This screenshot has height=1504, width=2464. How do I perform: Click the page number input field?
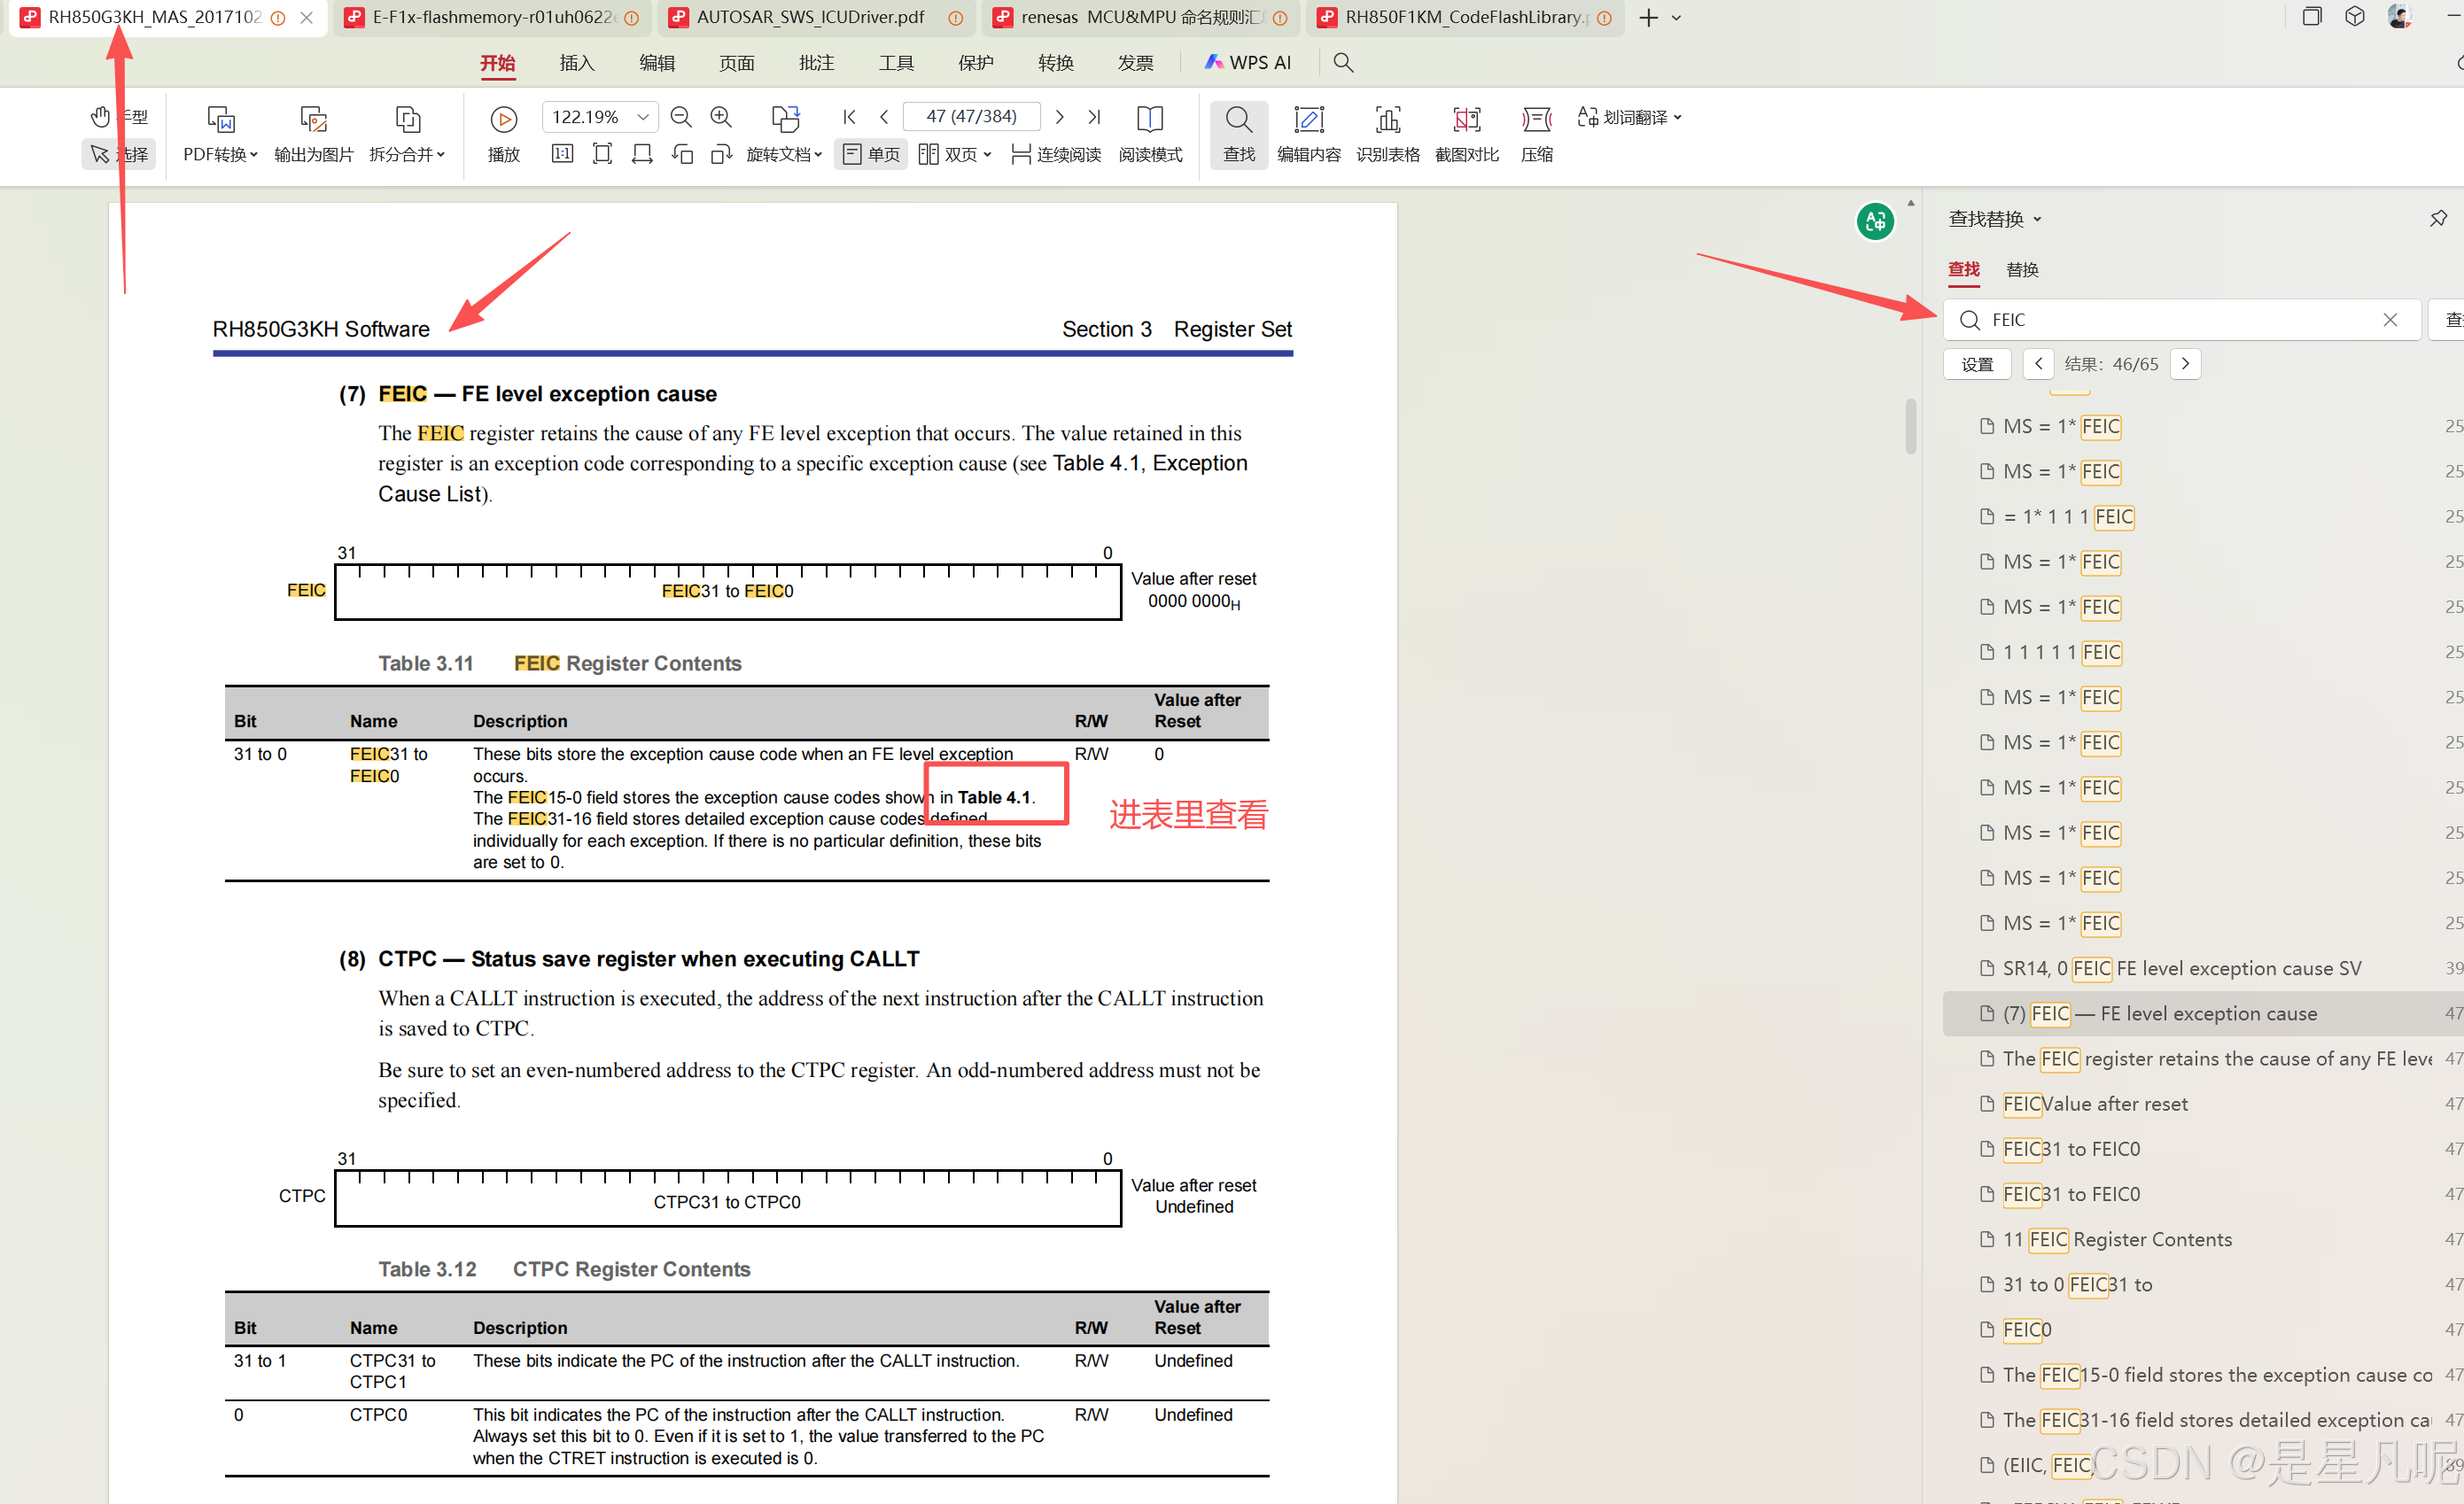[970, 117]
